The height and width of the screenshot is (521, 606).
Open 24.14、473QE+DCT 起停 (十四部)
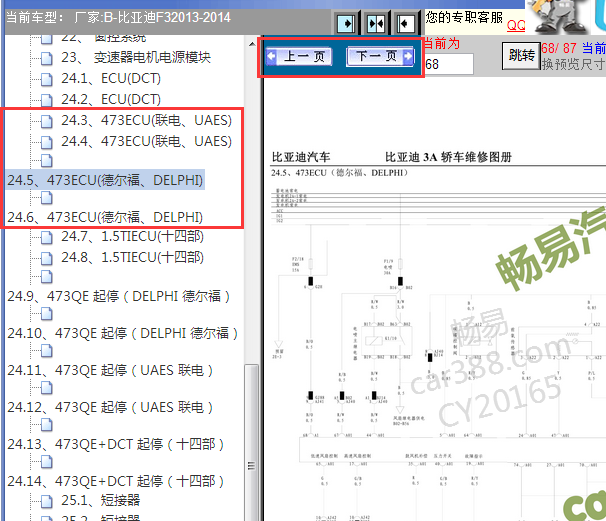click(116, 482)
